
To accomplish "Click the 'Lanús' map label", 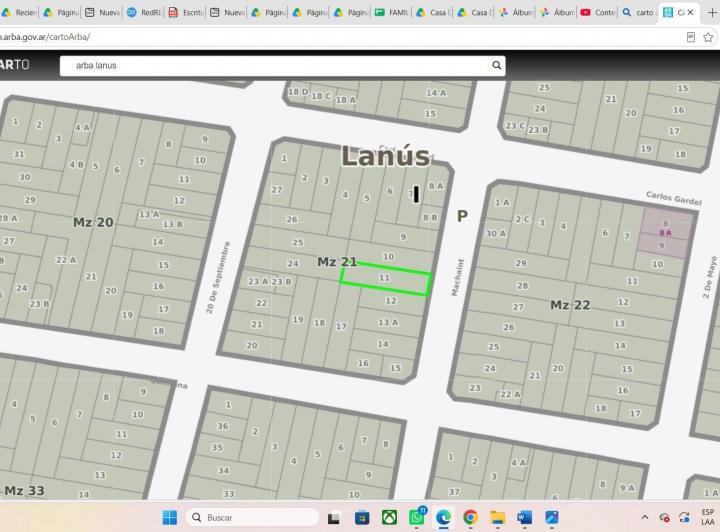I will tap(386, 156).
